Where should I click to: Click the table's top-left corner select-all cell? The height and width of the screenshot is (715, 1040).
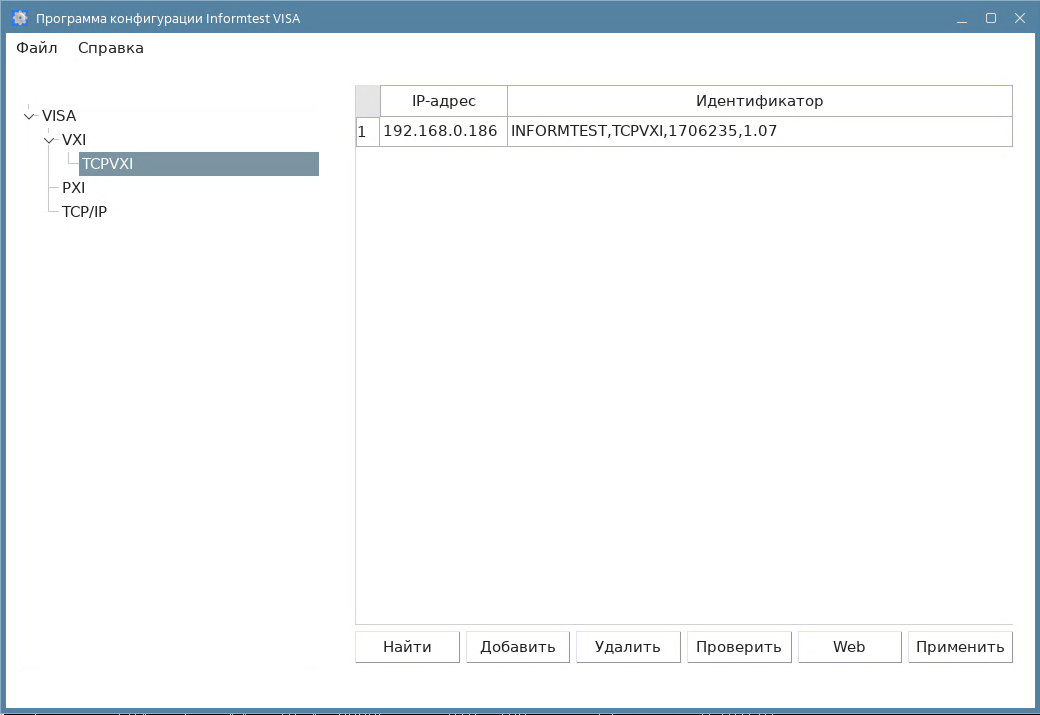click(x=367, y=101)
